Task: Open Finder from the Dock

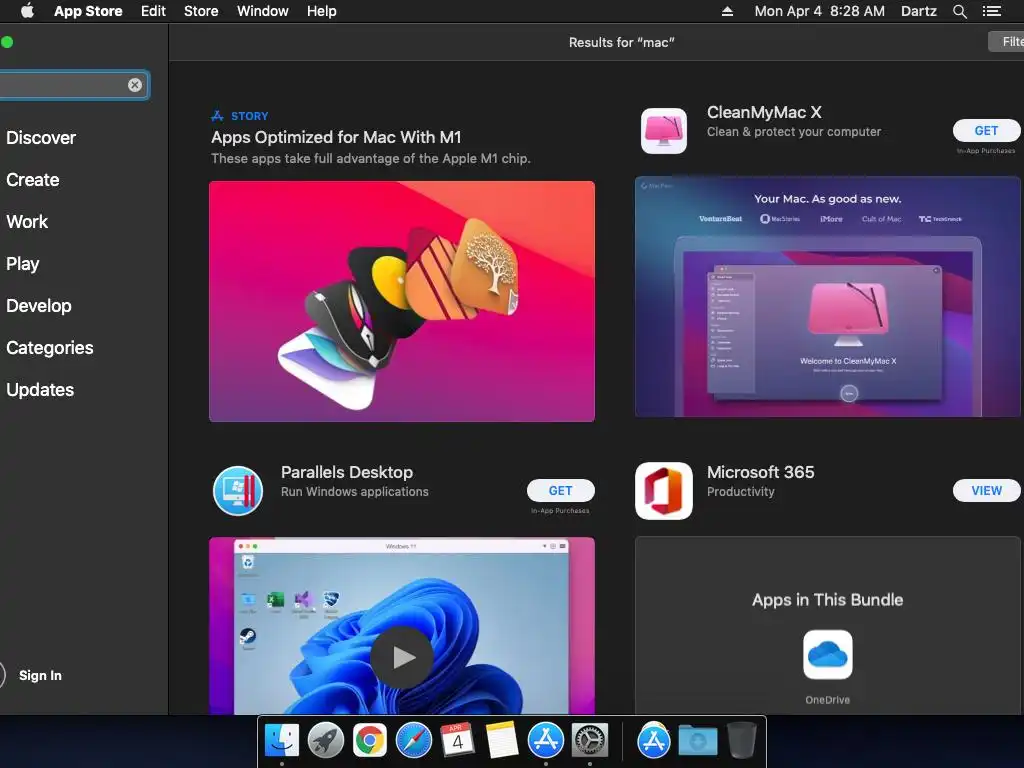Action: pos(281,740)
